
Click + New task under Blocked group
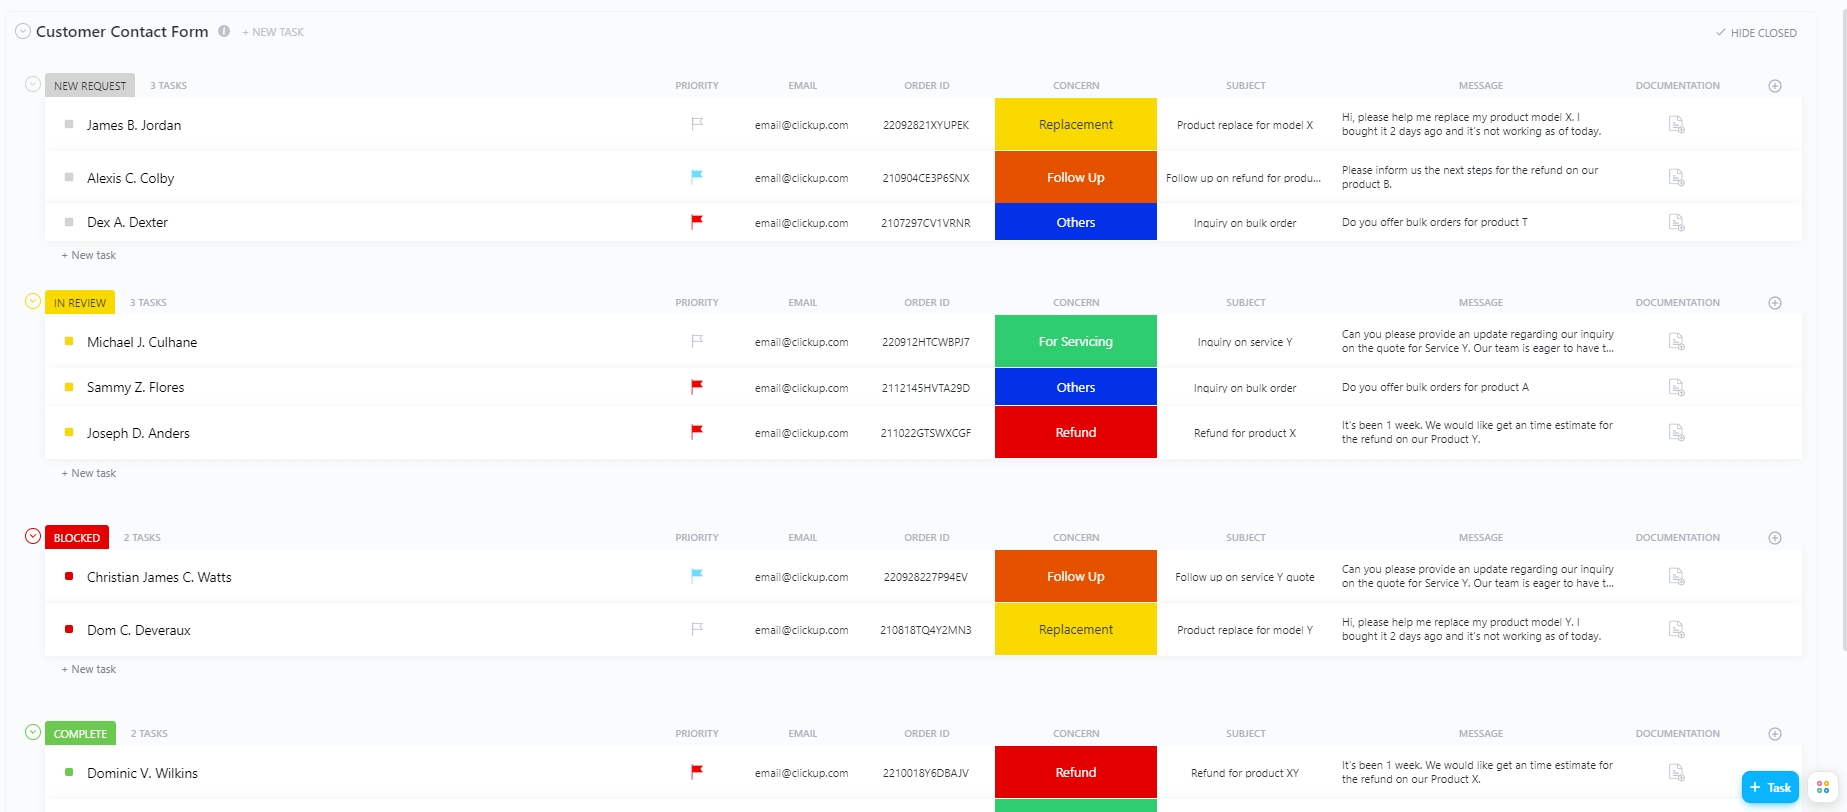(x=89, y=669)
